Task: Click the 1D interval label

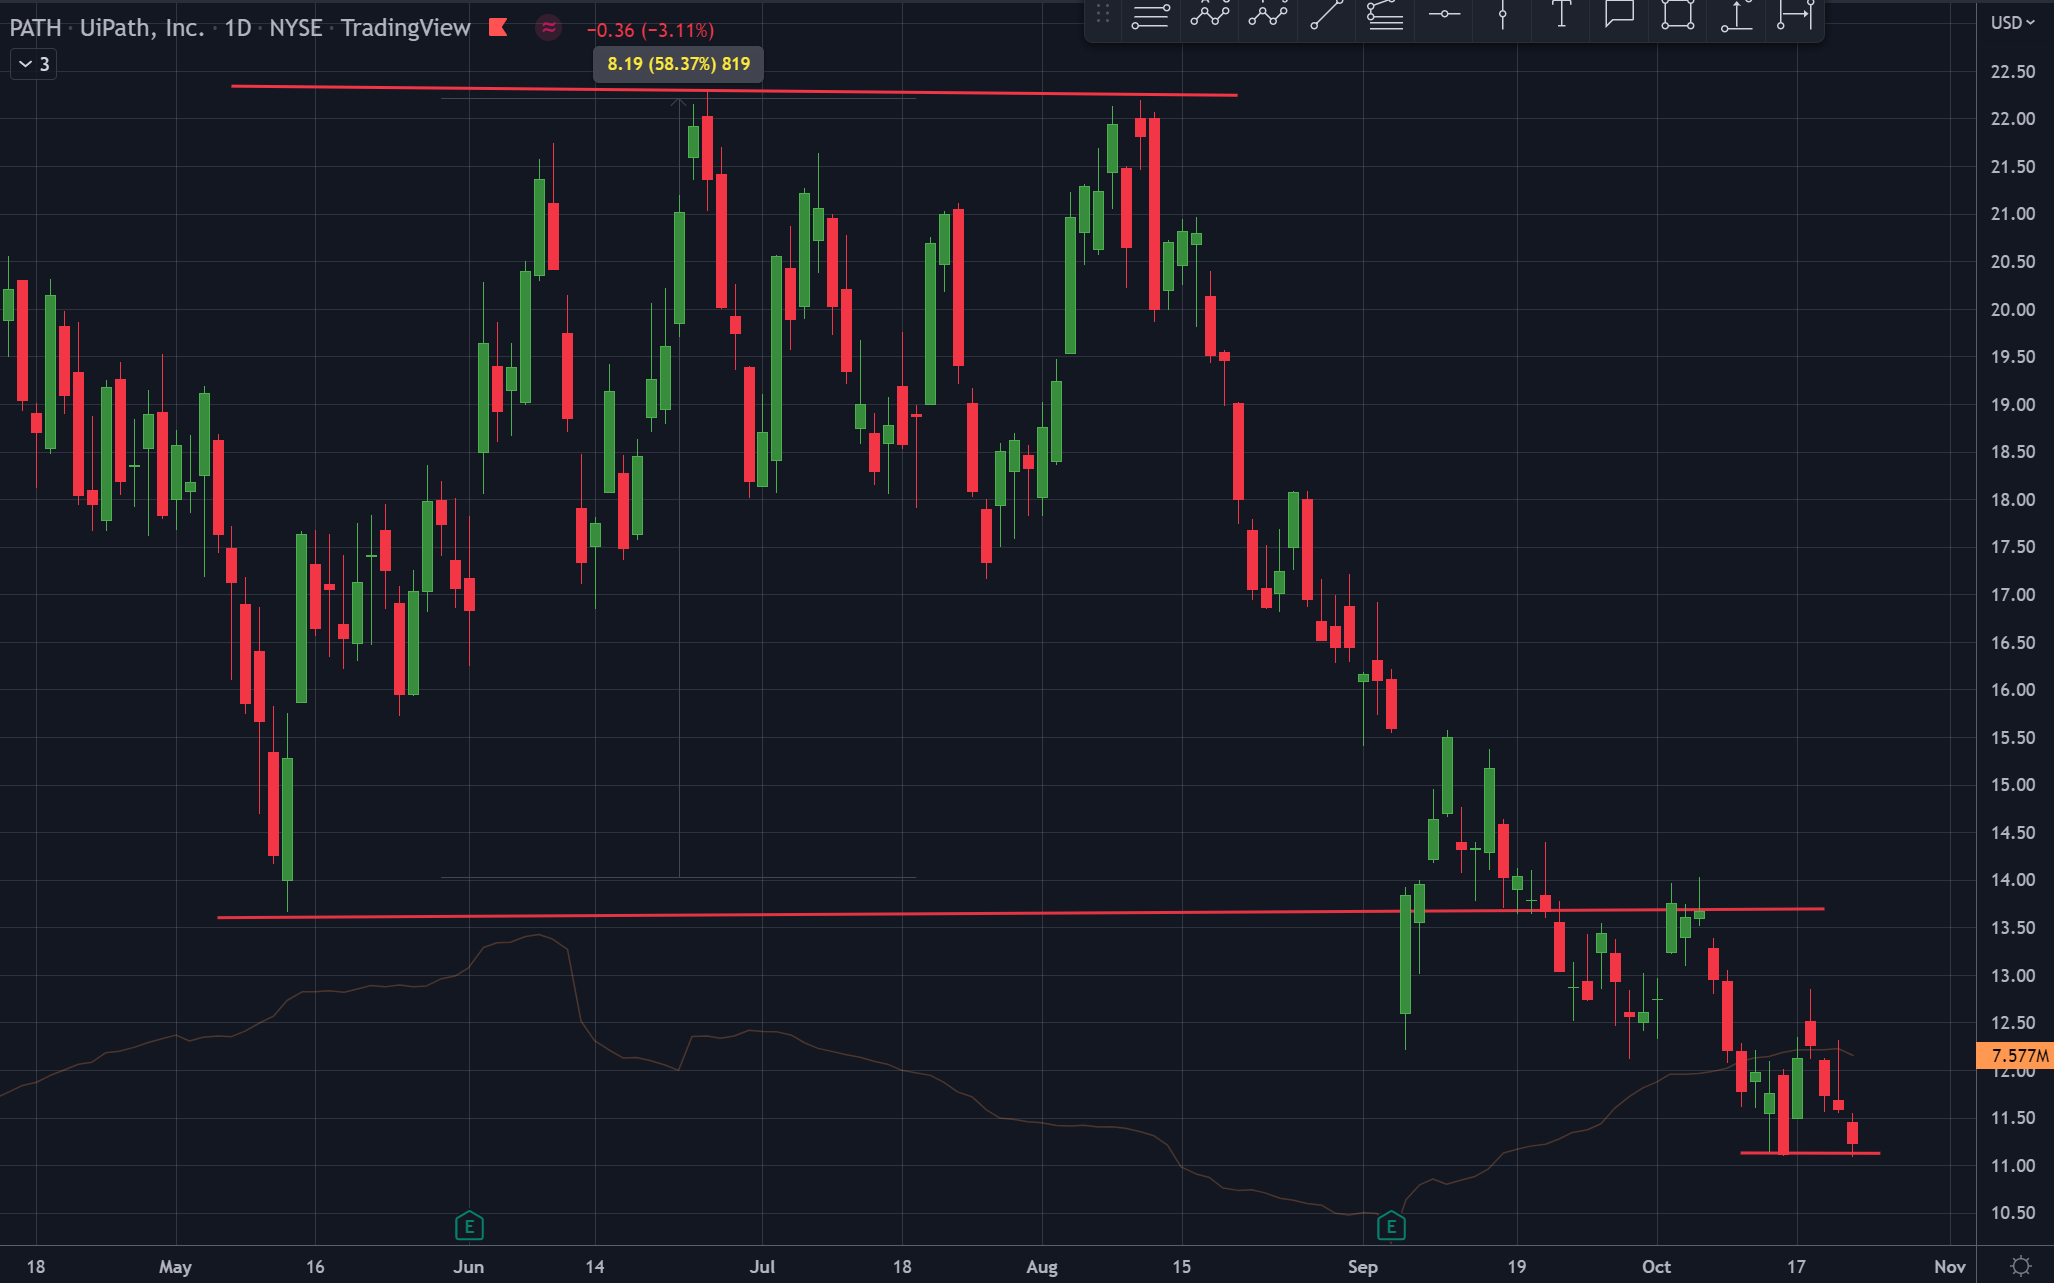Action: point(237,28)
